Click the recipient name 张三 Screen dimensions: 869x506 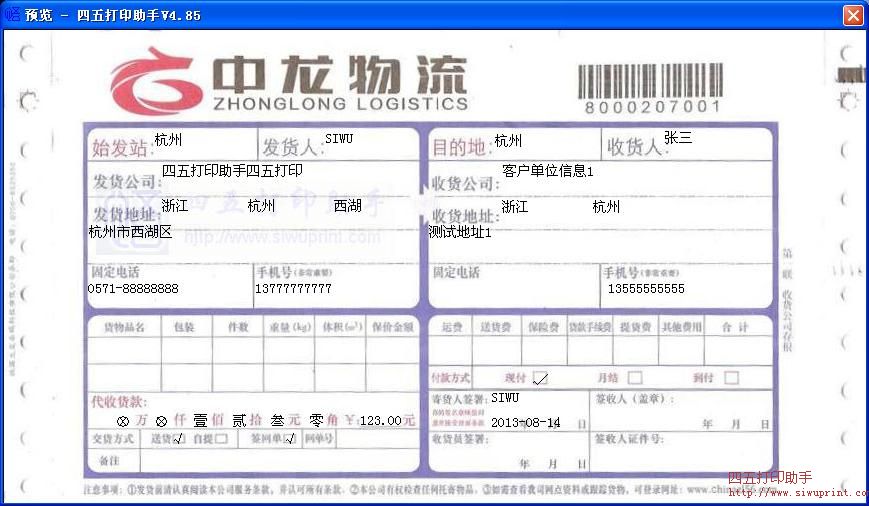[x=677, y=138]
